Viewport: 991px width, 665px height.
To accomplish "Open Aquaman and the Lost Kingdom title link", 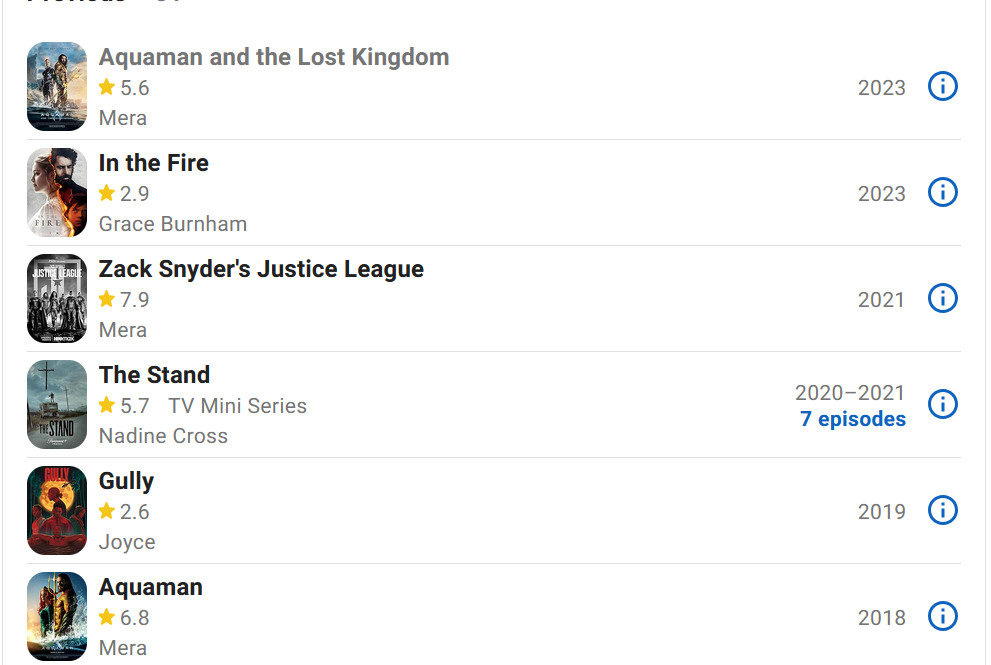I will point(273,57).
